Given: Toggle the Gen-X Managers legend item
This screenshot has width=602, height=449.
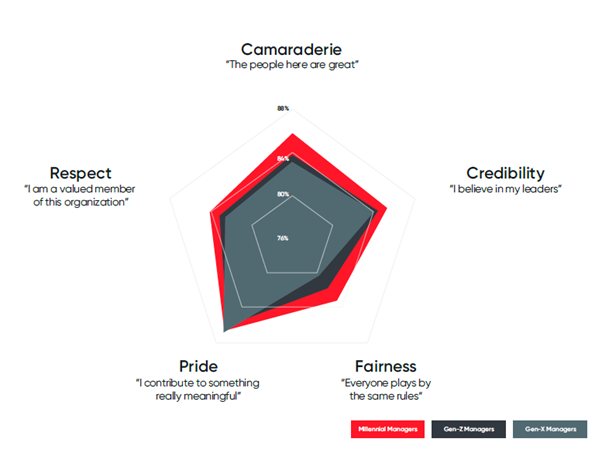Looking at the screenshot, I should (x=550, y=429).
